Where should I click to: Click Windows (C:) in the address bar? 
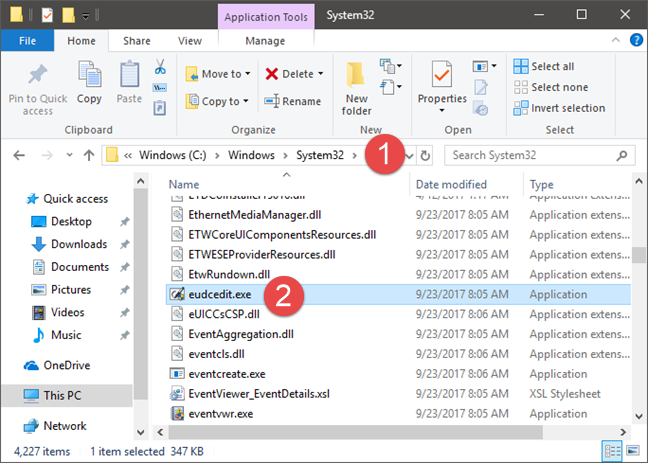pyautogui.click(x=172, y=155)
